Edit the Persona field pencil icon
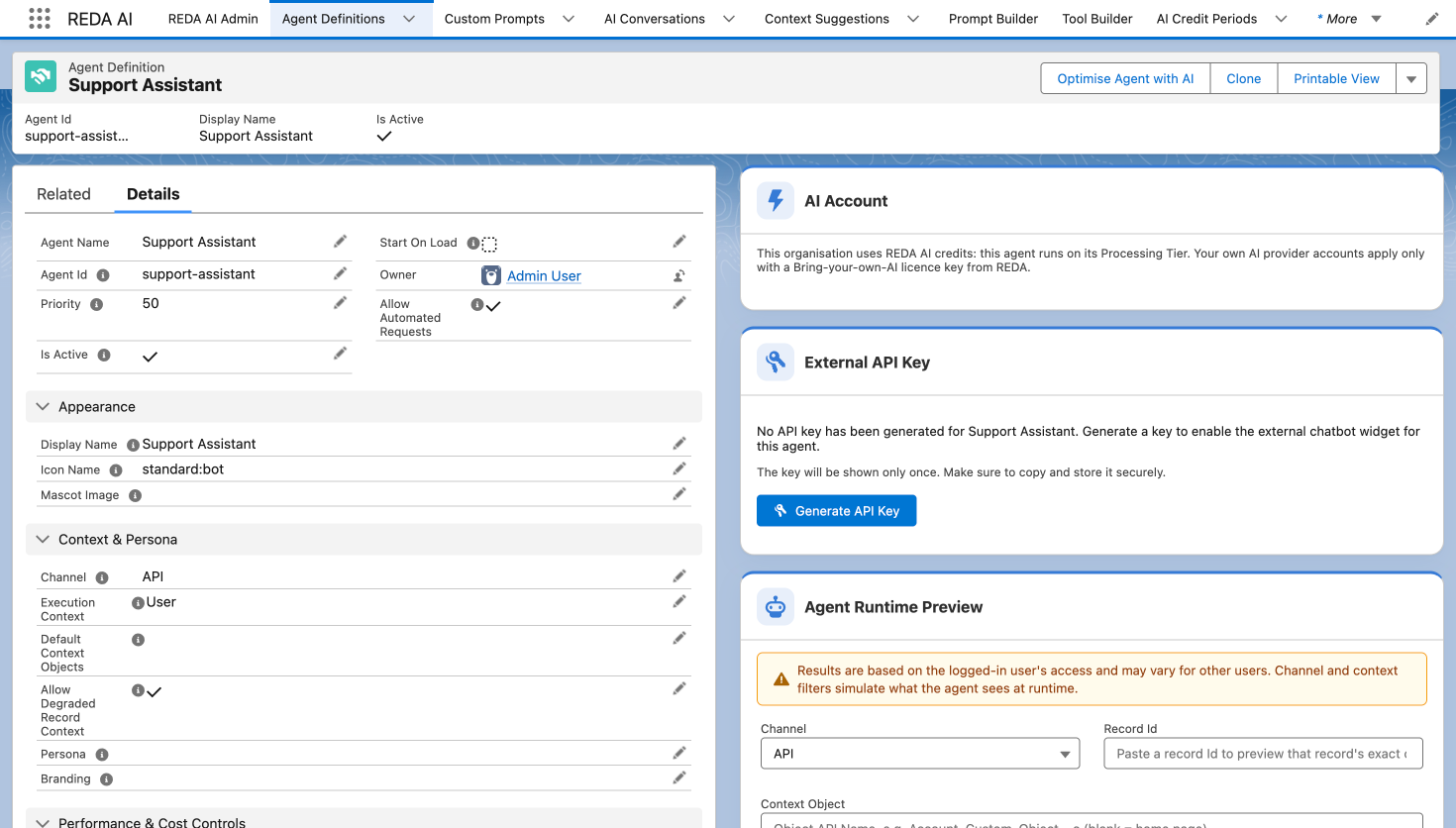 pyautogui.click(x=679, y=753)
